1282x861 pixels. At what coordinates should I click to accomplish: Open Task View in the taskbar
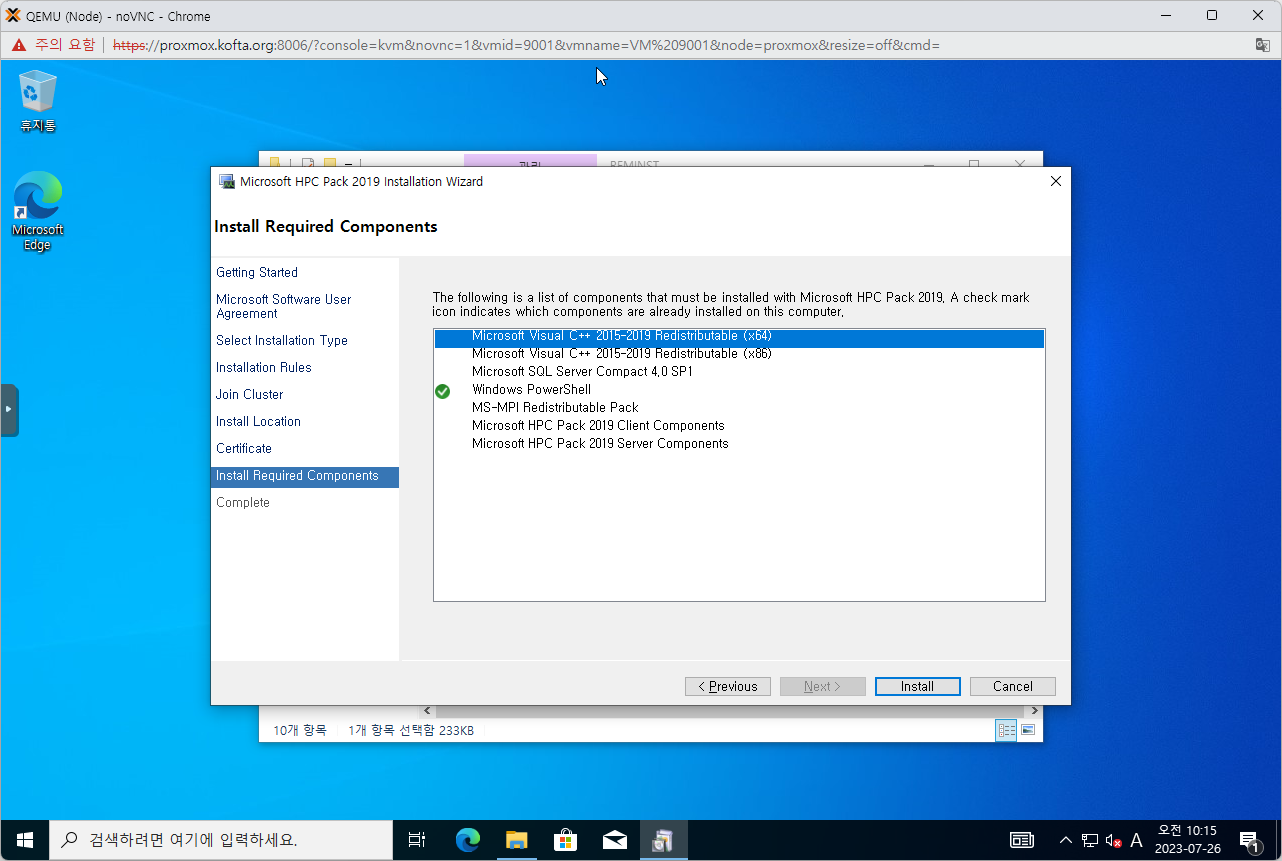(417, 840)
